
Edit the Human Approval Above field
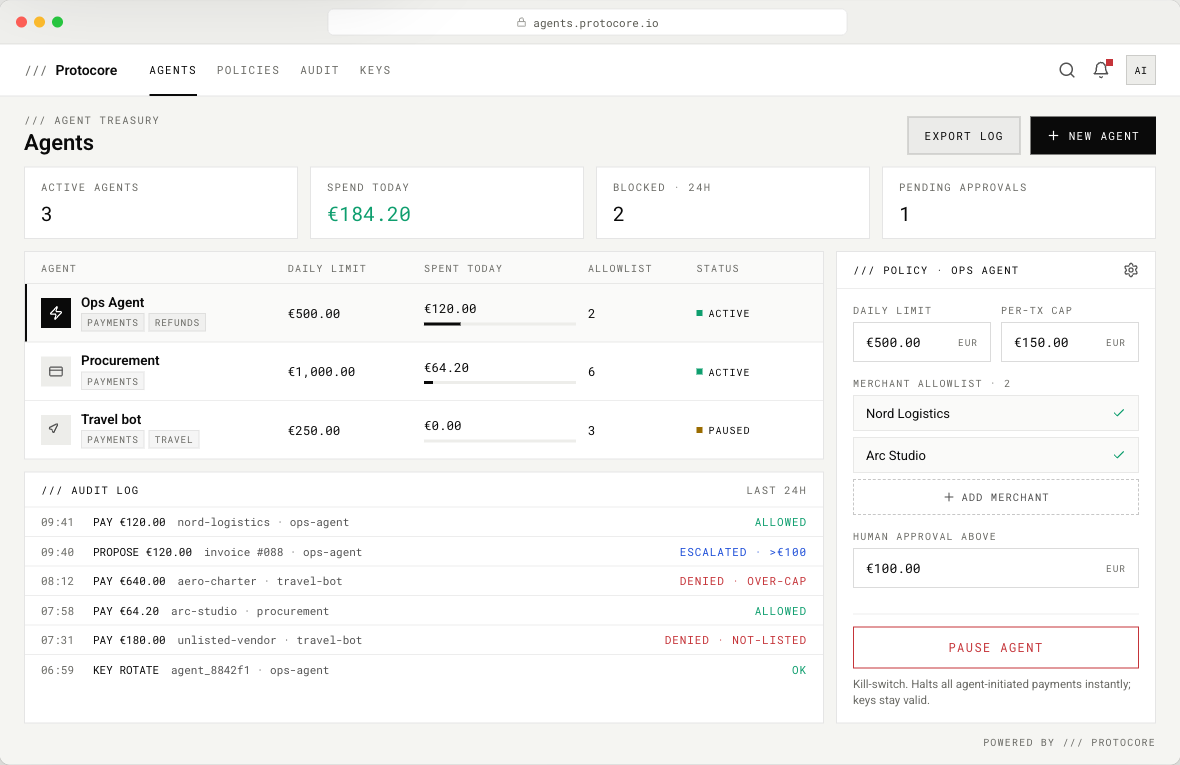[x=996, y=568]
